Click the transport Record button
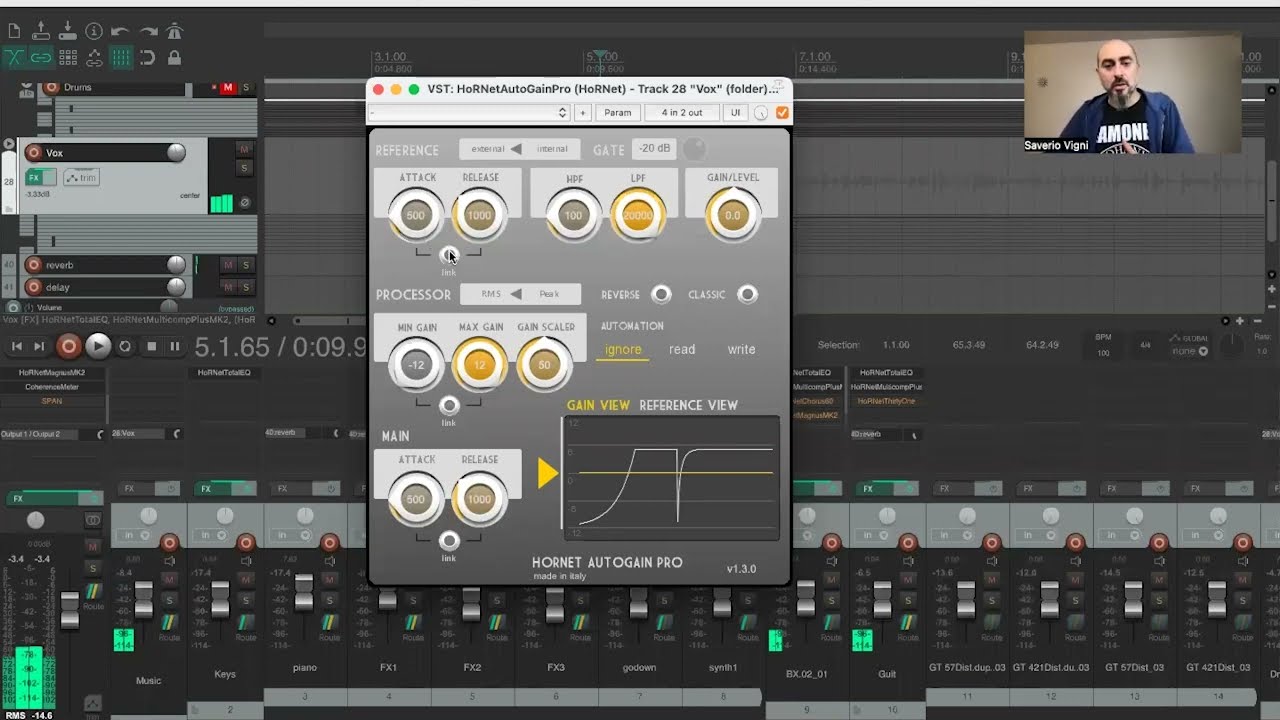 point(68,347)
